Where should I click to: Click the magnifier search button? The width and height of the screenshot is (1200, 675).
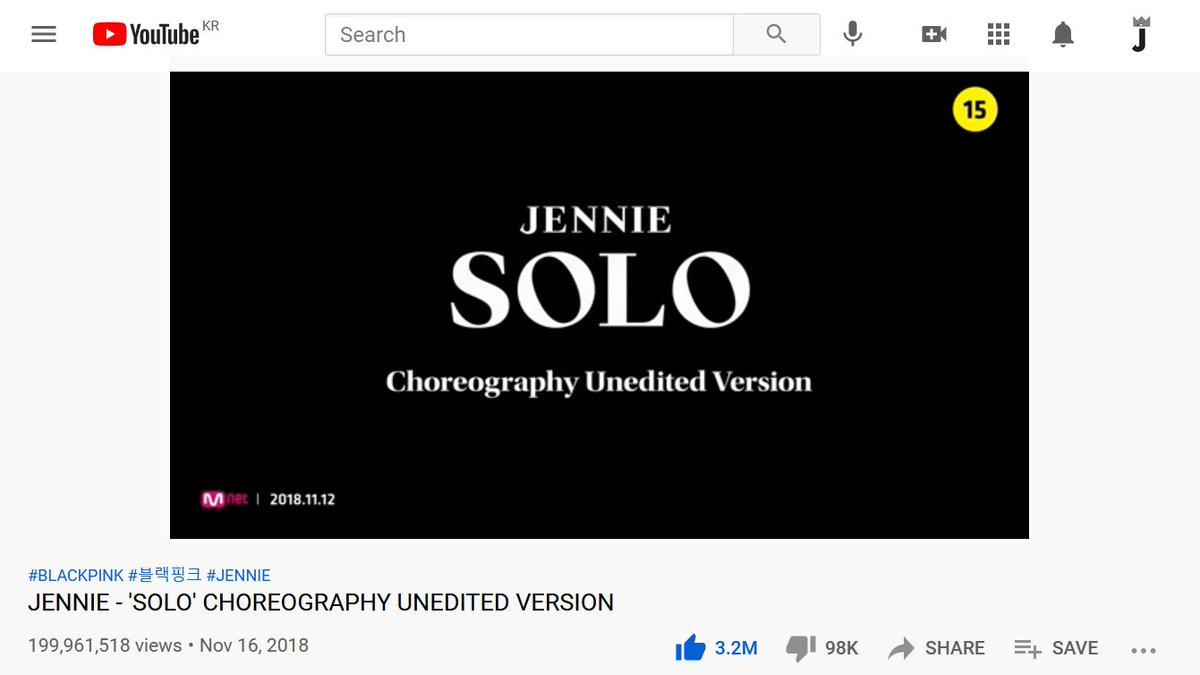tap(777, 34)
